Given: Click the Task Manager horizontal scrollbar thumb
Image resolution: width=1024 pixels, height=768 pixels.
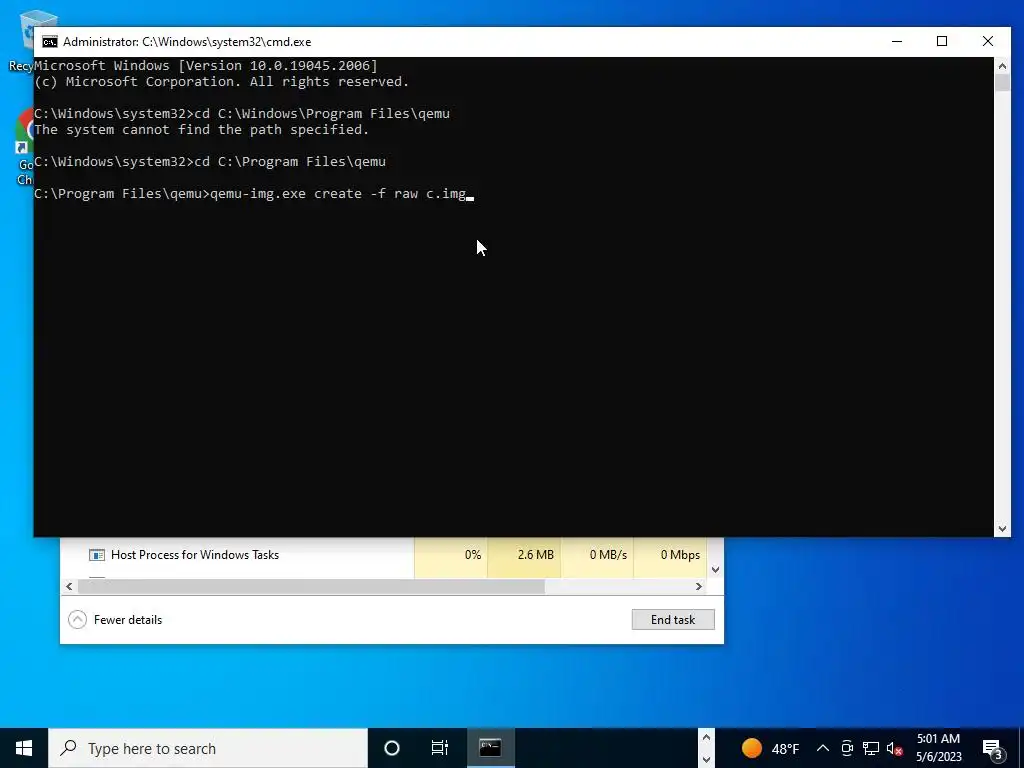Looking at the screenshot, I should click(x=311, y=586).
